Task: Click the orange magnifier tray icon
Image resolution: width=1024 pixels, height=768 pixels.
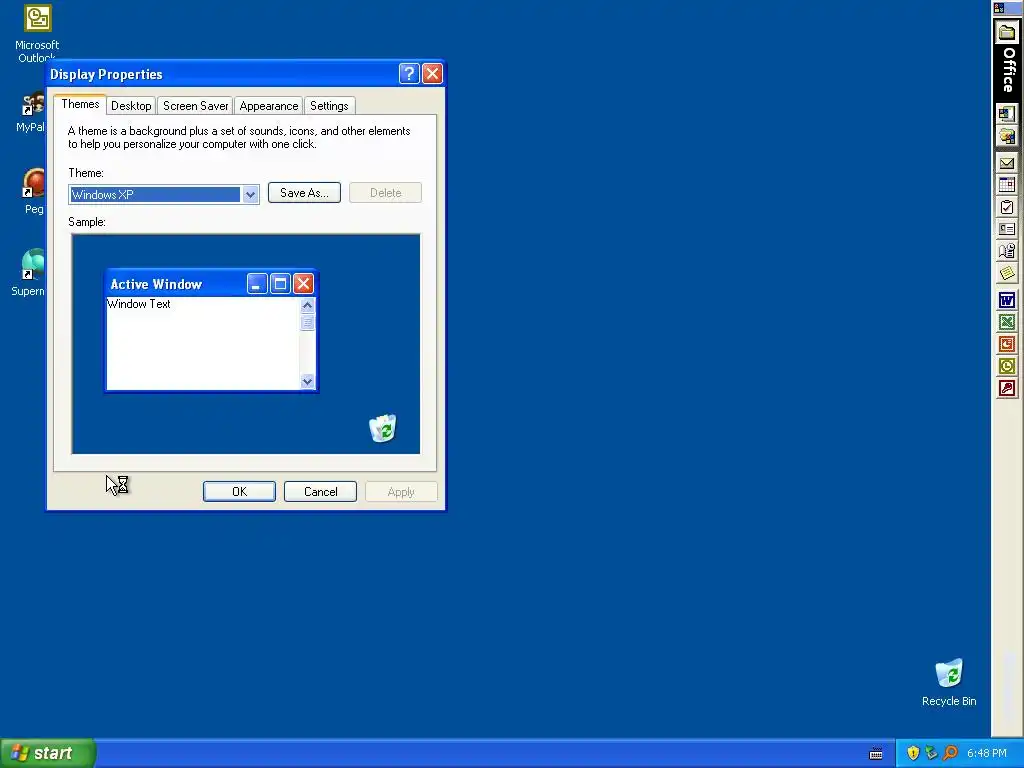Action: pos(950,753)
